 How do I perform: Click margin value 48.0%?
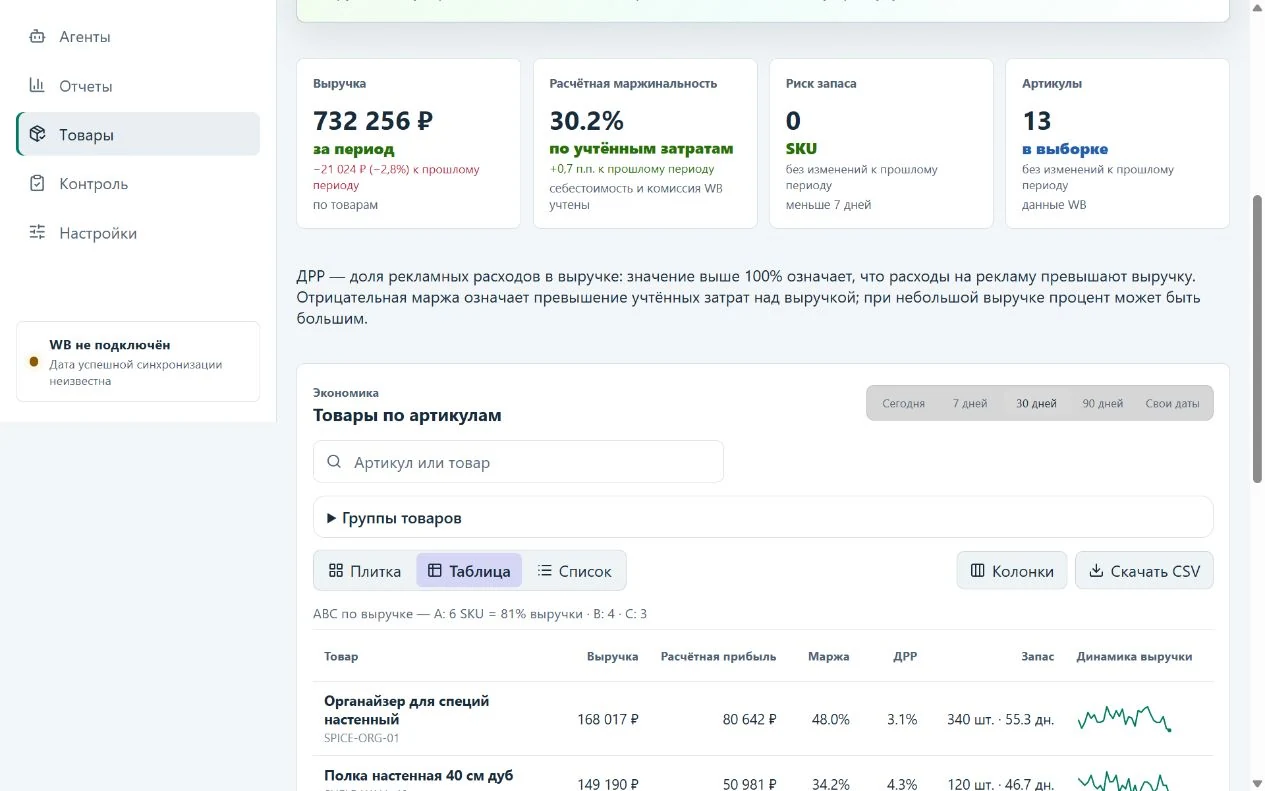(x=830, y=719)
